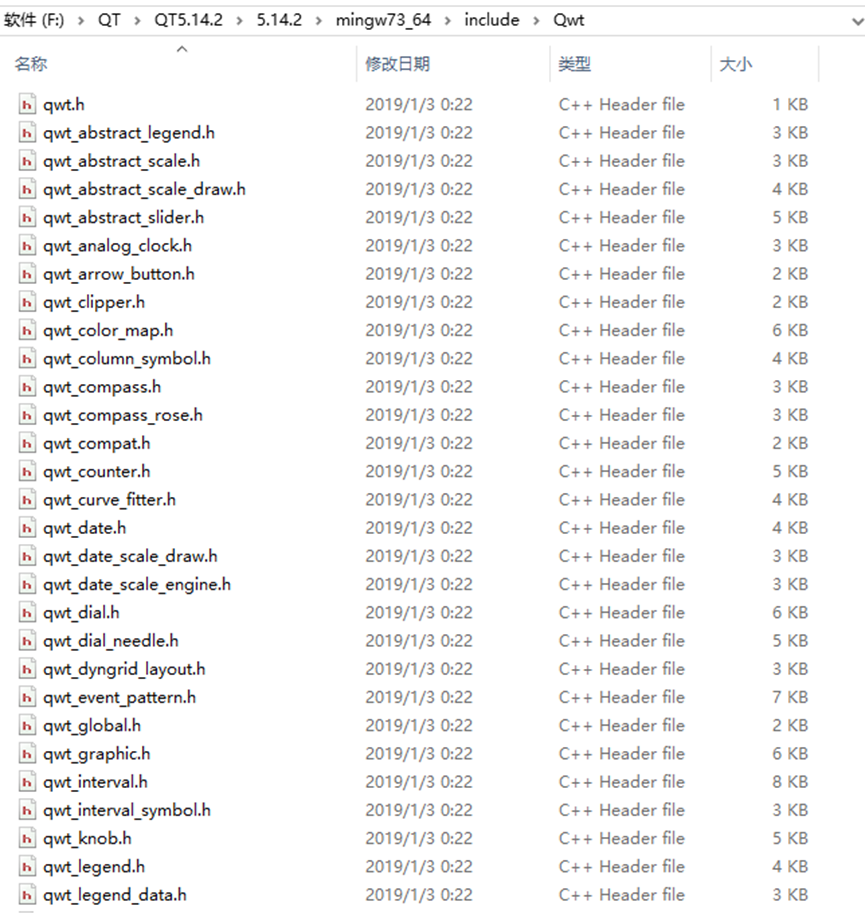Image resolution: width=865 pixels, height=918 pixels.
Task: Select the file name qwt_interval.h
Action: tap(95, 782)
